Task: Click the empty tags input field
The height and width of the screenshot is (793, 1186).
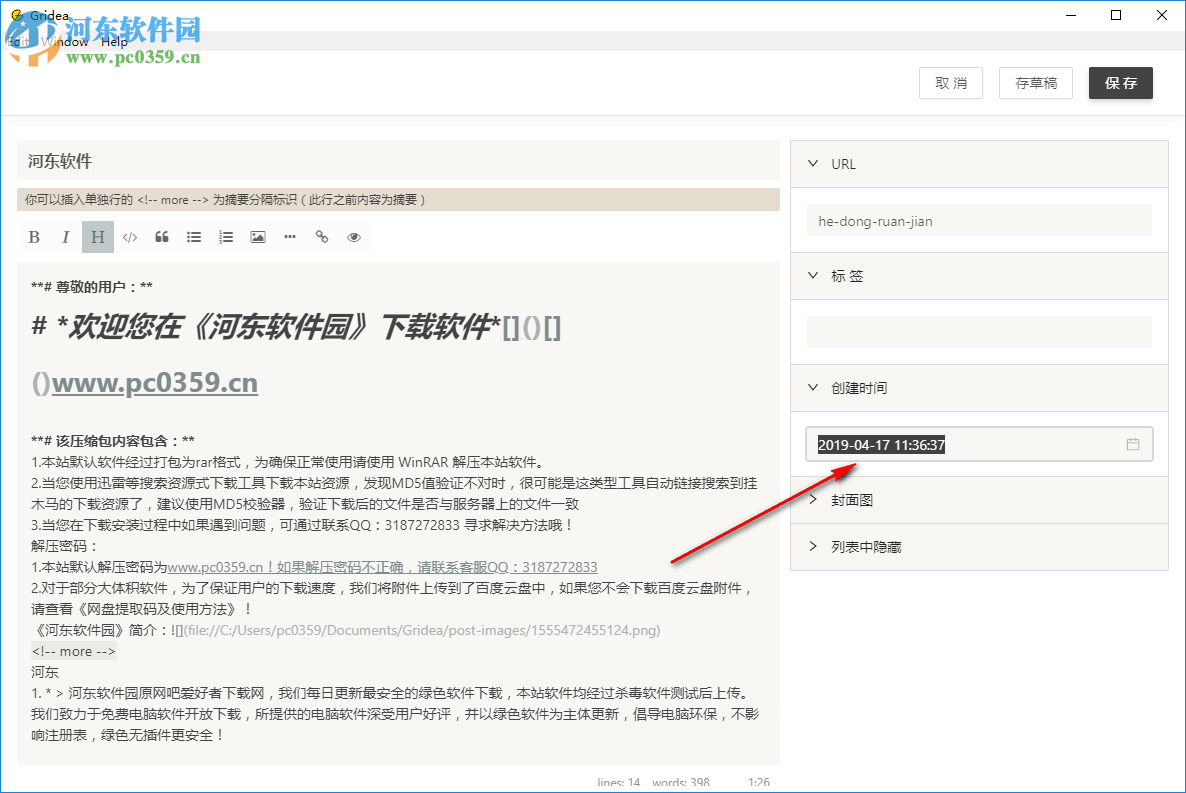Action: [x=979, y=332]
